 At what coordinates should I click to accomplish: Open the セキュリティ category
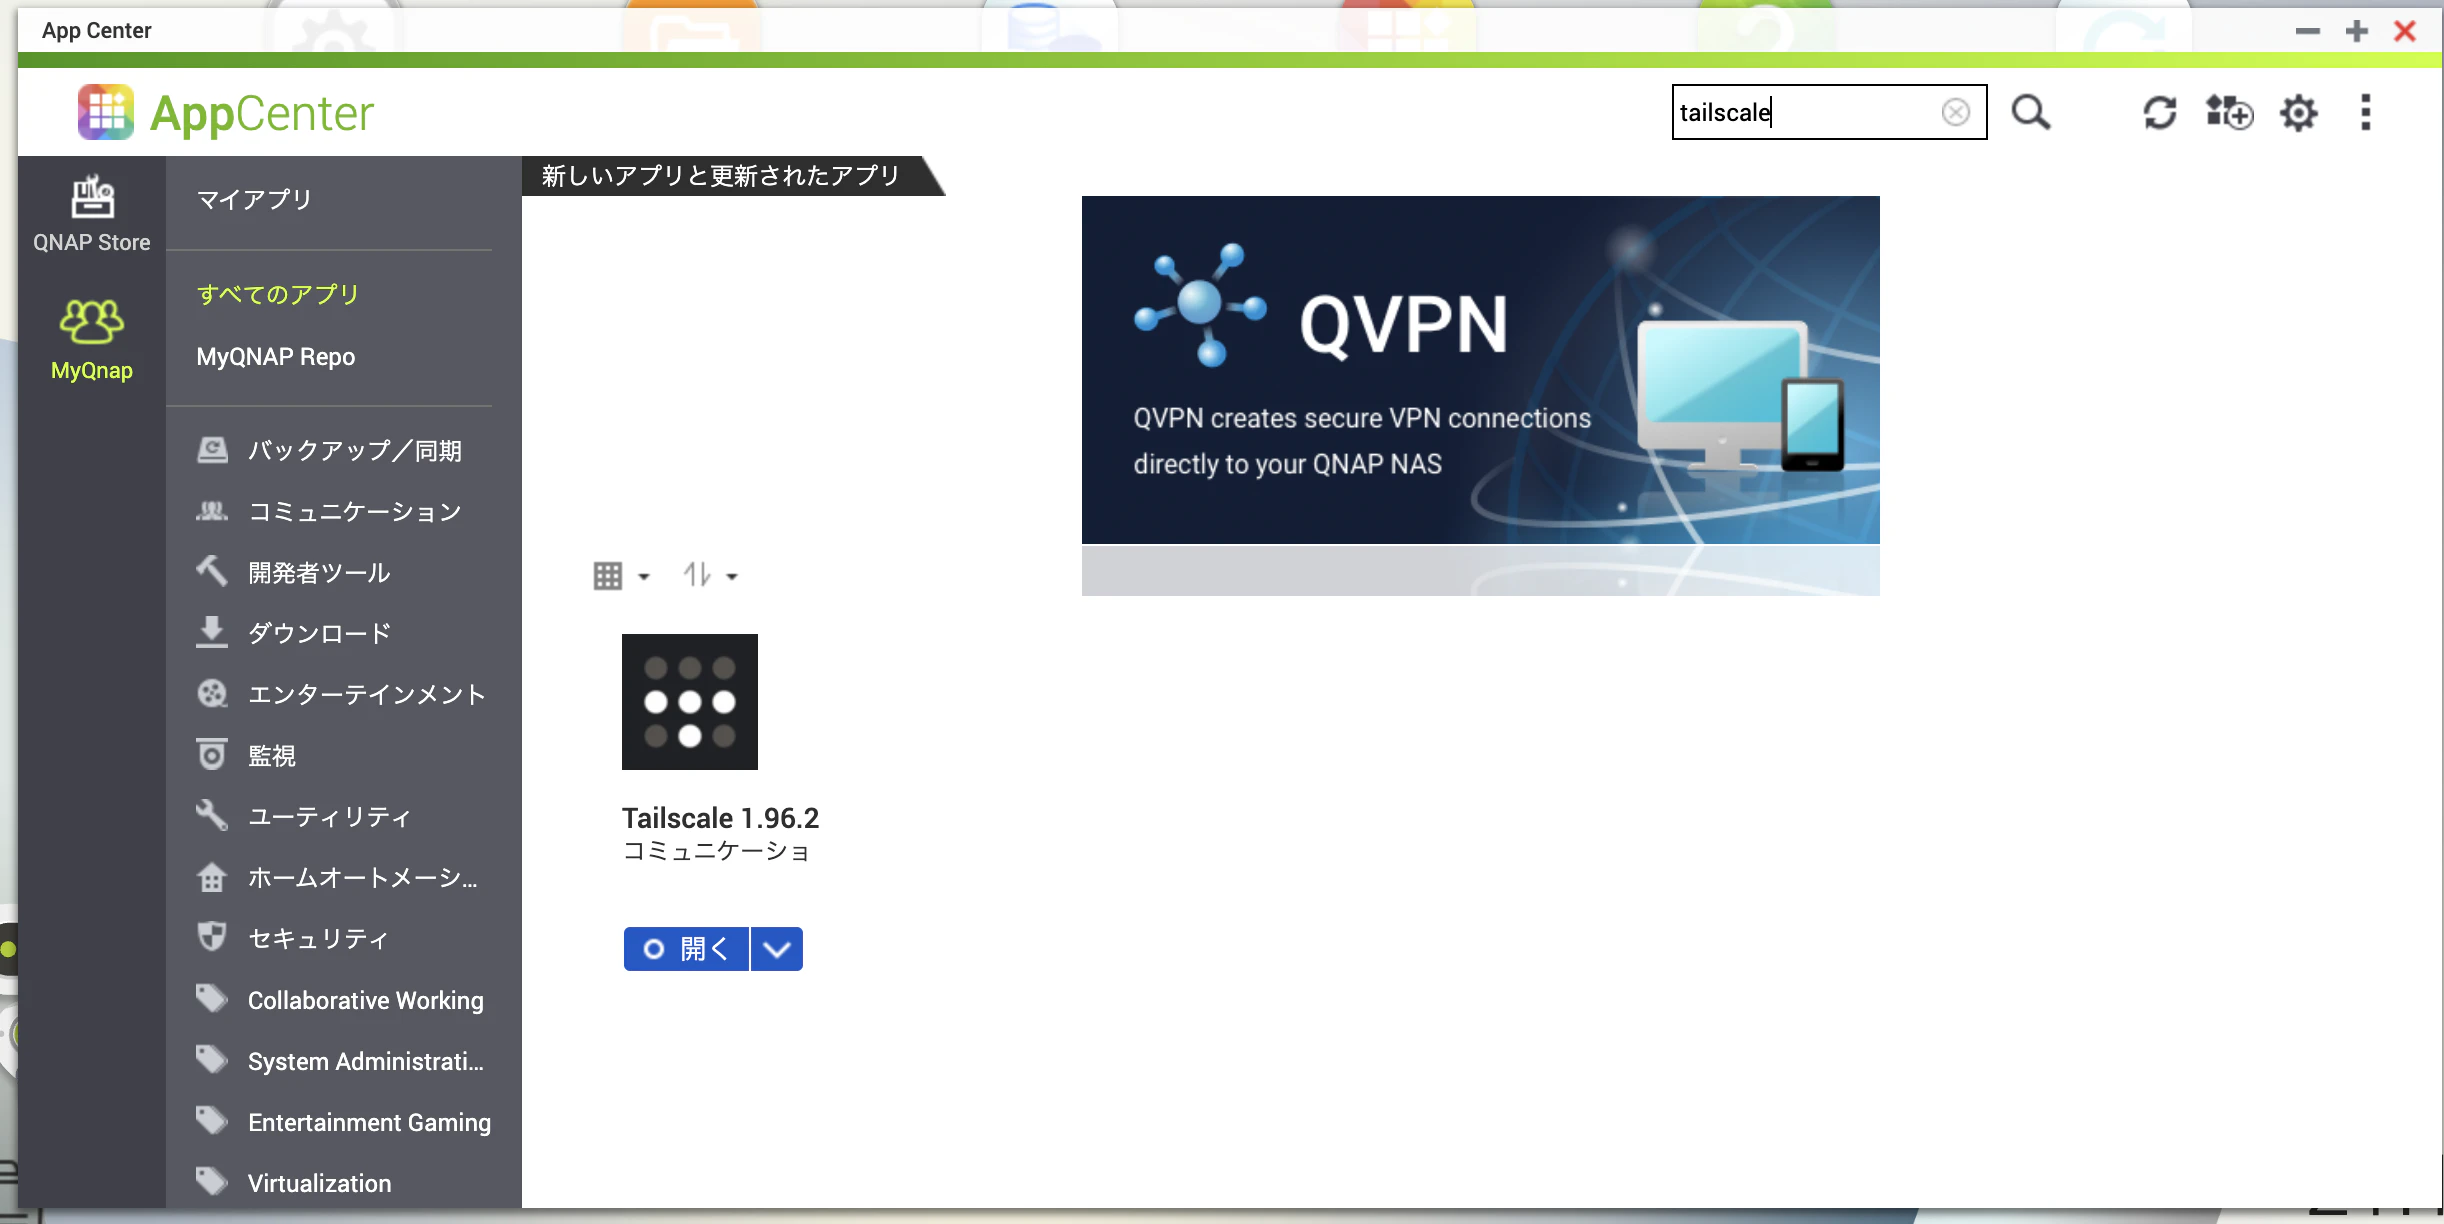tap(318, 939)
